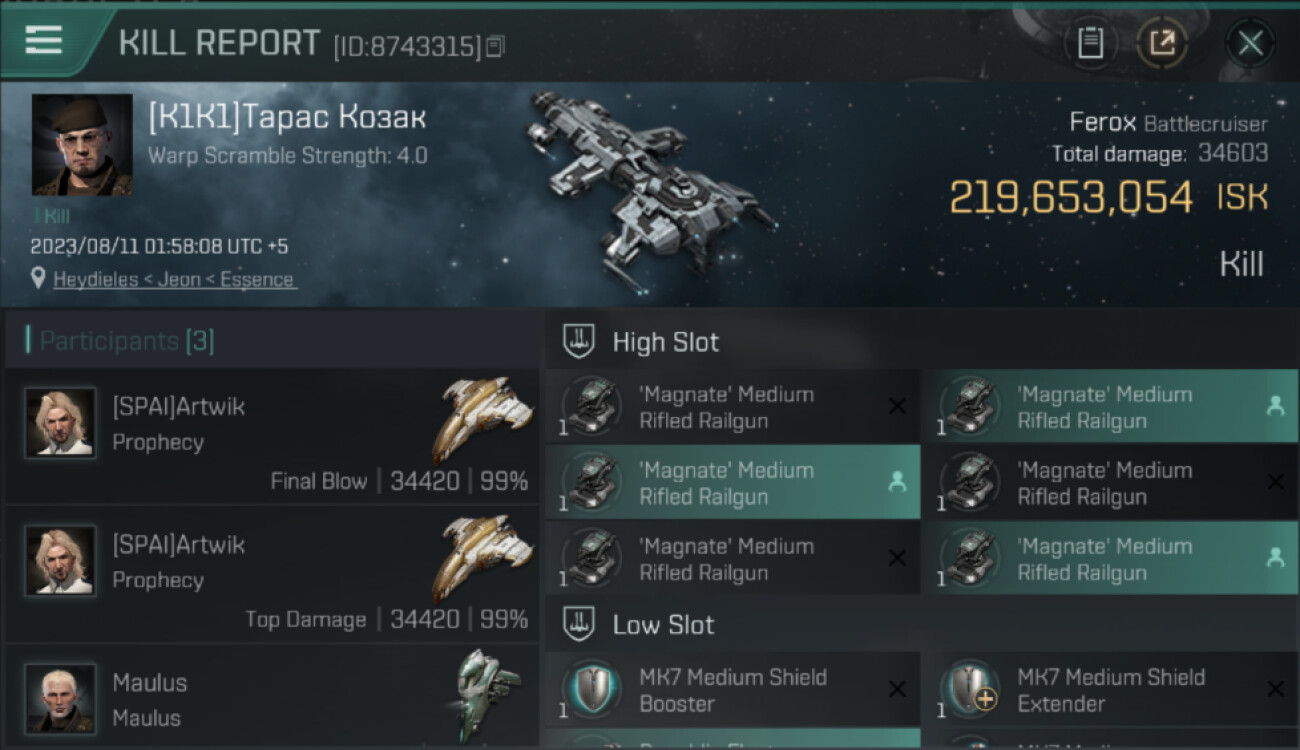Open Artwik's Top Damage participant entry
Image resolution: width=1300 pixels, height=750 pixels.
pyautogui.click(x=272, y=574)
